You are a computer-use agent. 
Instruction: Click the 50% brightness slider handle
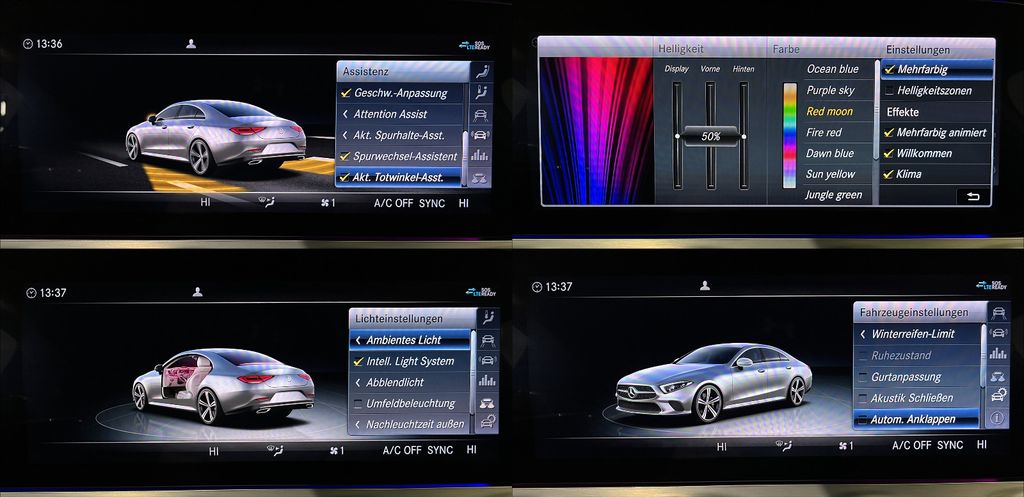(x=710, y=135)
